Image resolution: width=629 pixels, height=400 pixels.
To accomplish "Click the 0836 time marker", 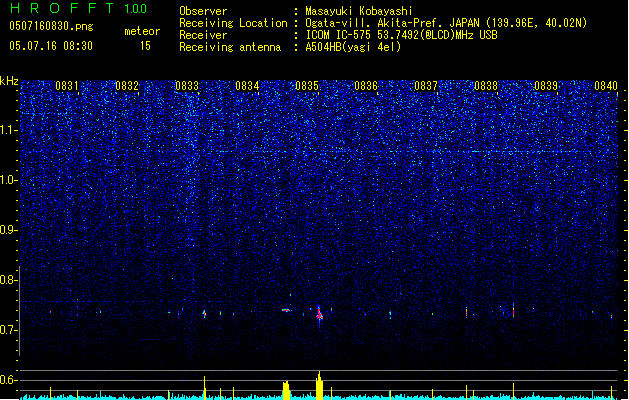I will click(366, 86).
